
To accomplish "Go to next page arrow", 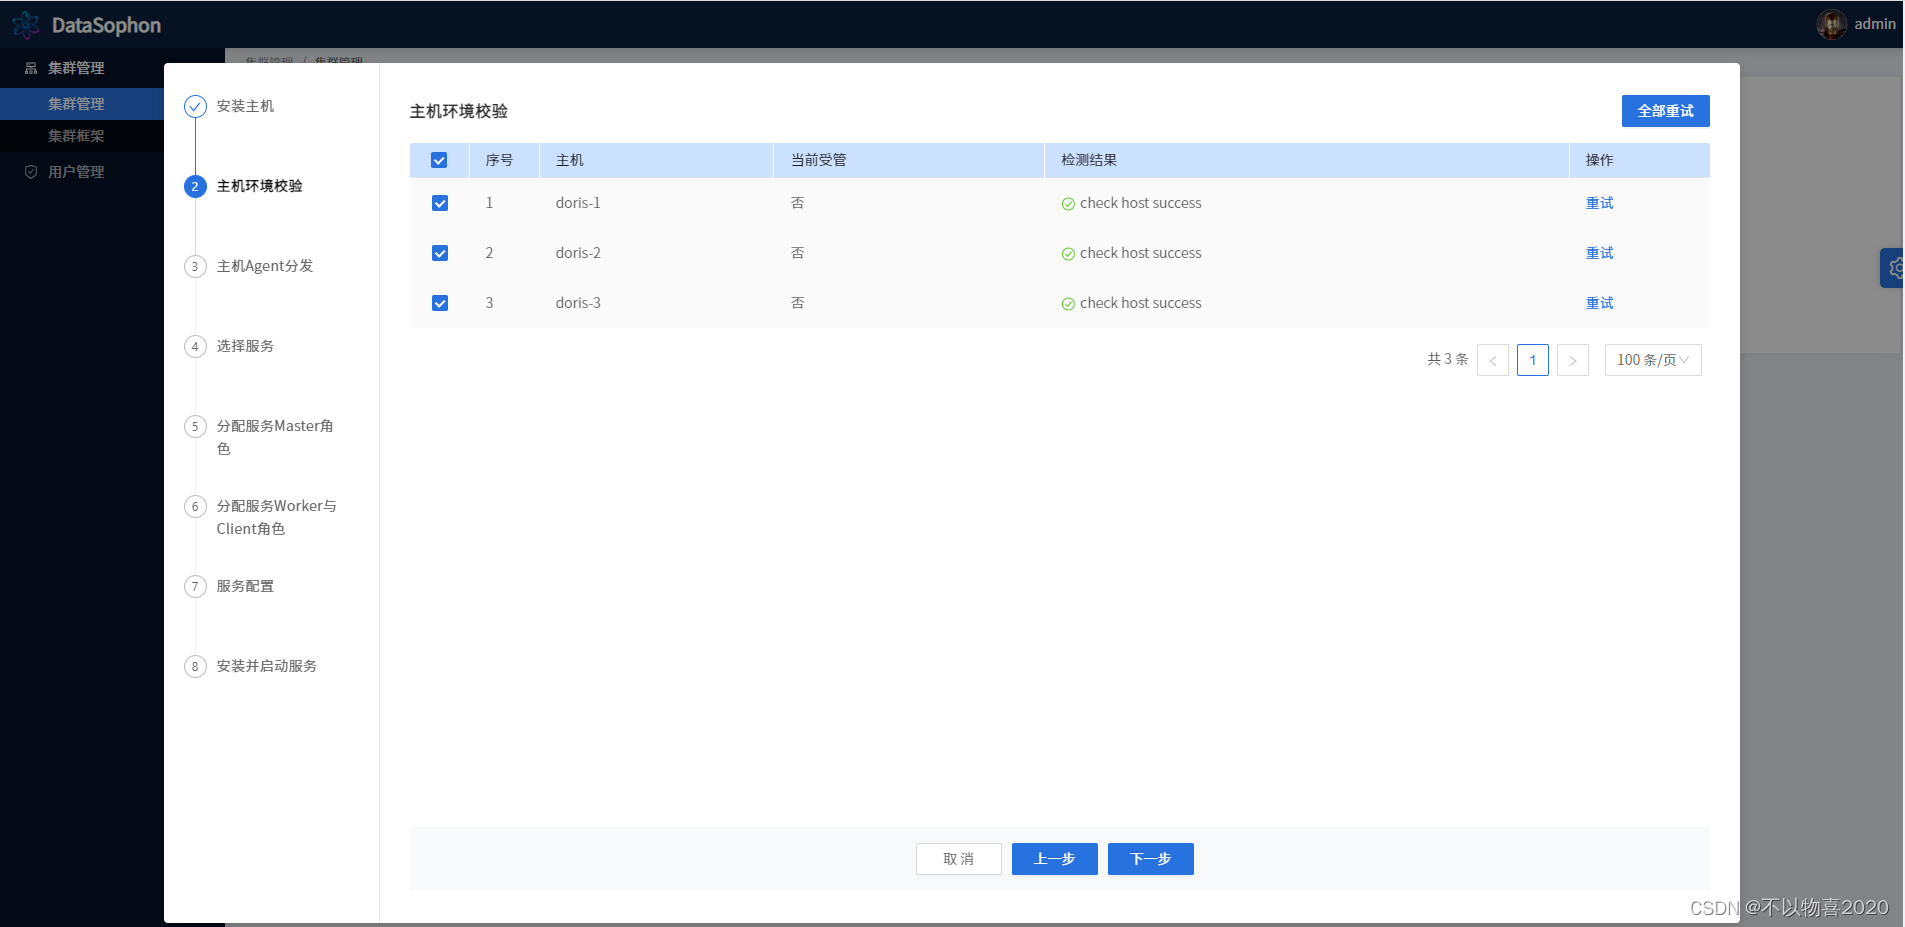I will [1573, 360].
